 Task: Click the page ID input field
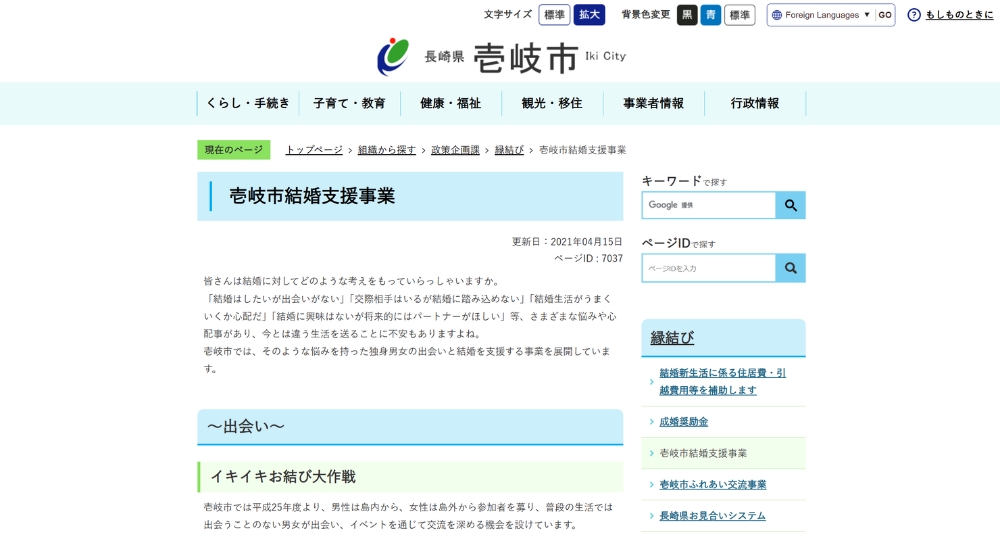709,268
